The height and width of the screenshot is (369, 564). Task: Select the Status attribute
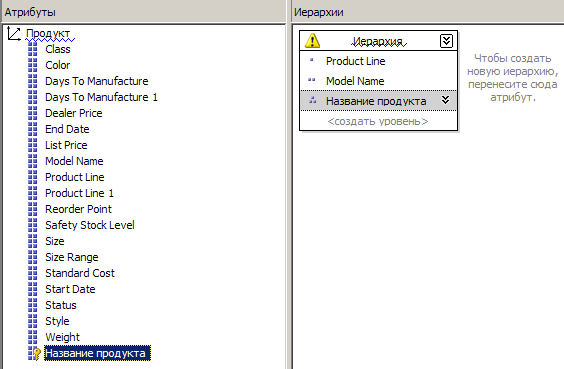[61, 305]
